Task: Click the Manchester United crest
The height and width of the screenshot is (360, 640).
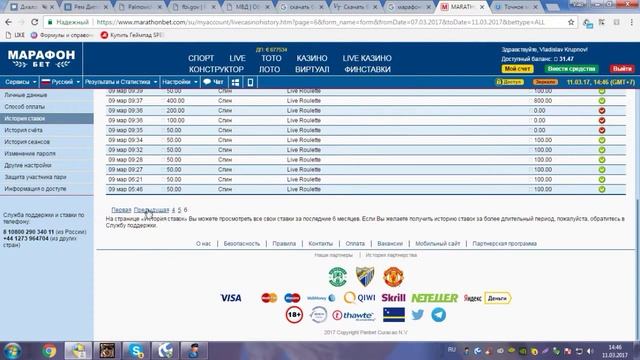Action: (x=393, y=277)
